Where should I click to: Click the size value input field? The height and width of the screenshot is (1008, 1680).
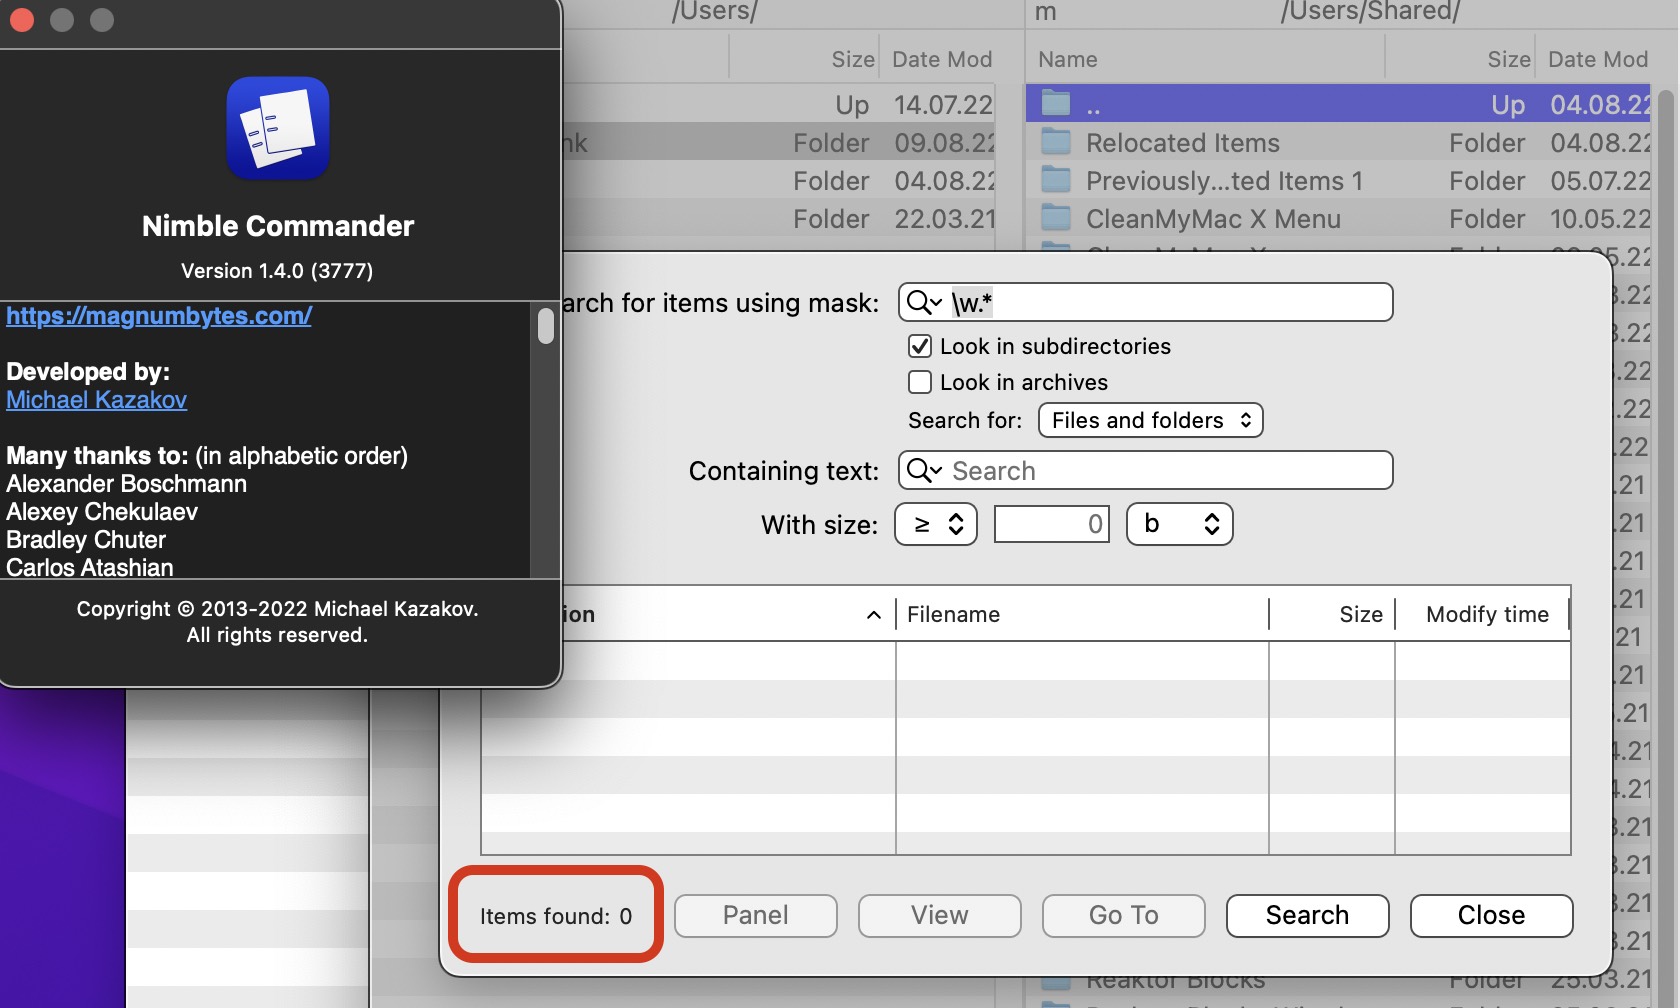click(1051, 524)
